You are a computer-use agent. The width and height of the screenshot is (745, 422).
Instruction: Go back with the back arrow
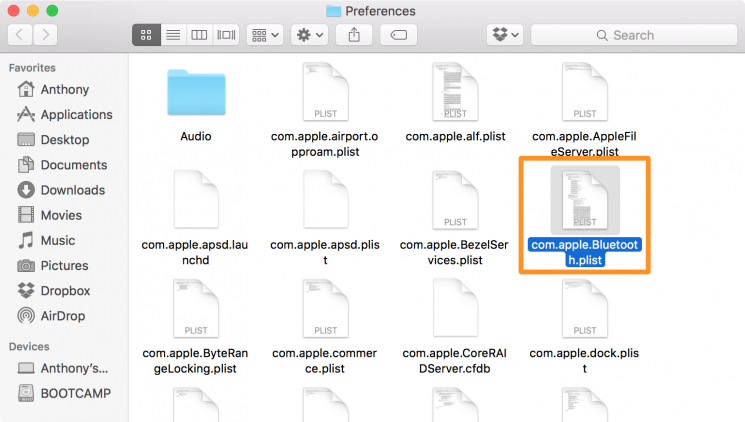[20, 35]
